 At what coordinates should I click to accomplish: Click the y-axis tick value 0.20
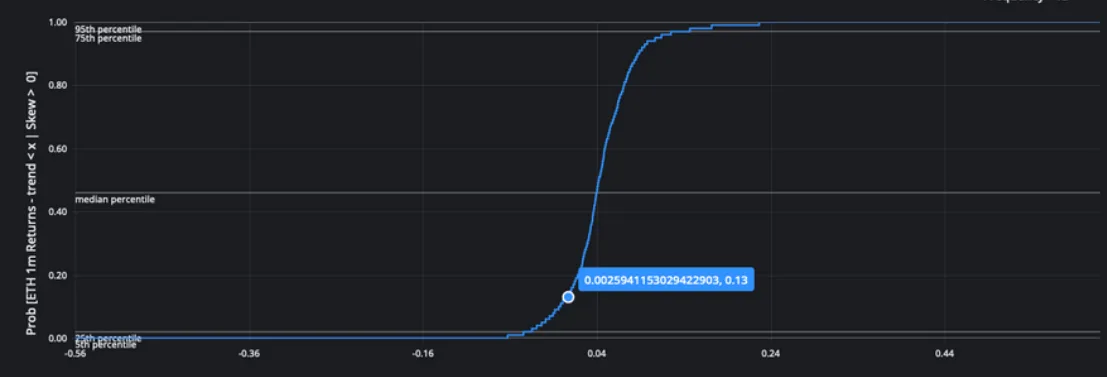pos(57,276)
